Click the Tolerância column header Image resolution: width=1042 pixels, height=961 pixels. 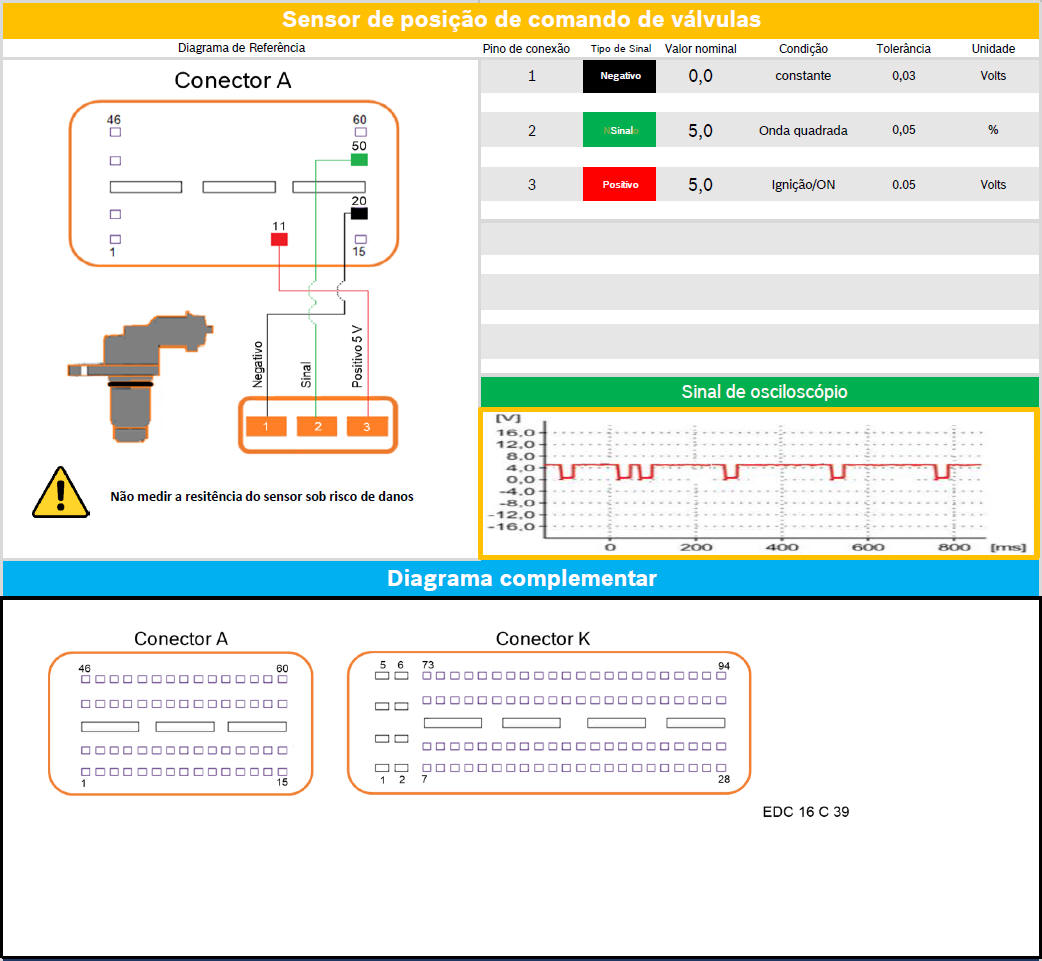point(903,48)
